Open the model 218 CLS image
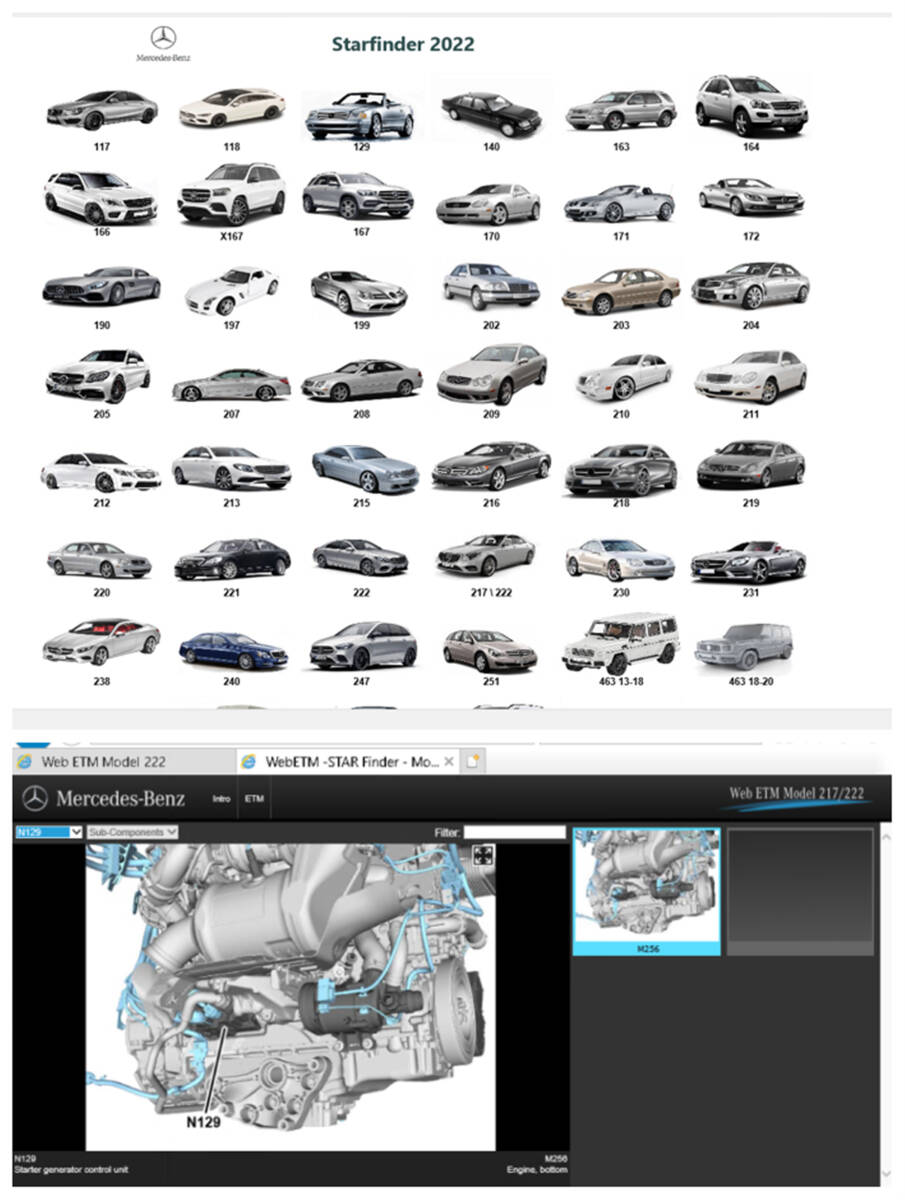This screenshot has width=905, height=1200. point(621,469)
